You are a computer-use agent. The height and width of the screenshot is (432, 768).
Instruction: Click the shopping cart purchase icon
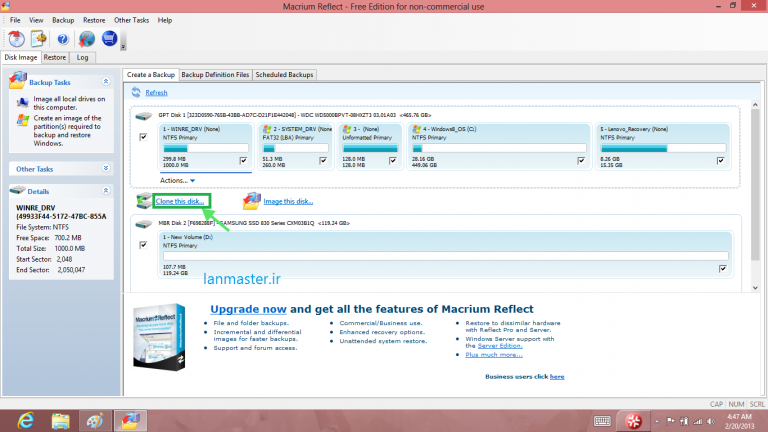[110, 38]
